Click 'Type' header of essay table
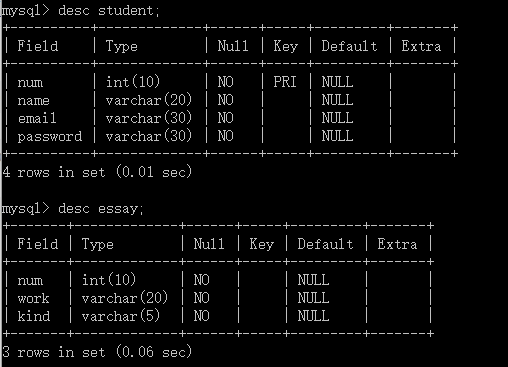This screenshot has width=508, height=367. [98, 244]
